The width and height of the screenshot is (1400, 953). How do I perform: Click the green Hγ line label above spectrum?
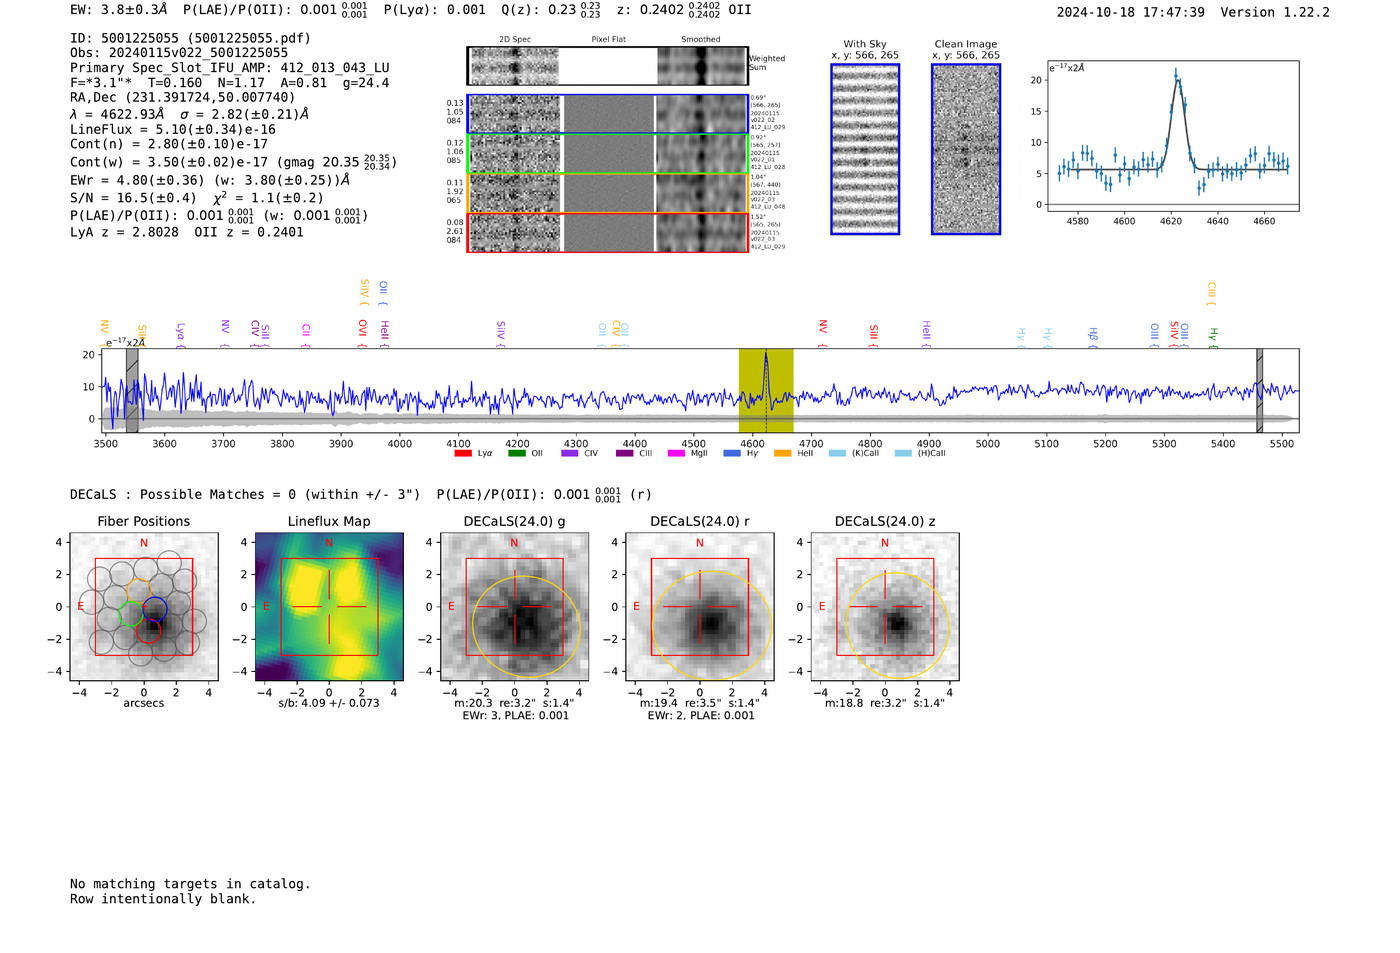(x=1213, y=337)
